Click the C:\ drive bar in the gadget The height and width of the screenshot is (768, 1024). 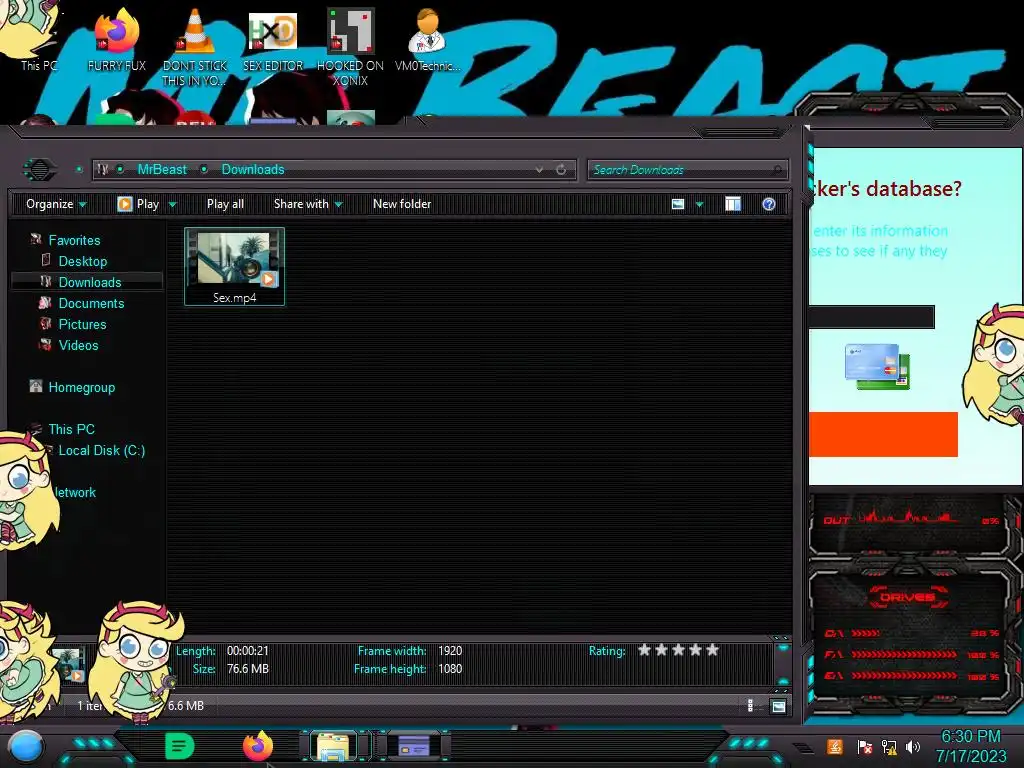(x=912, y=633)
